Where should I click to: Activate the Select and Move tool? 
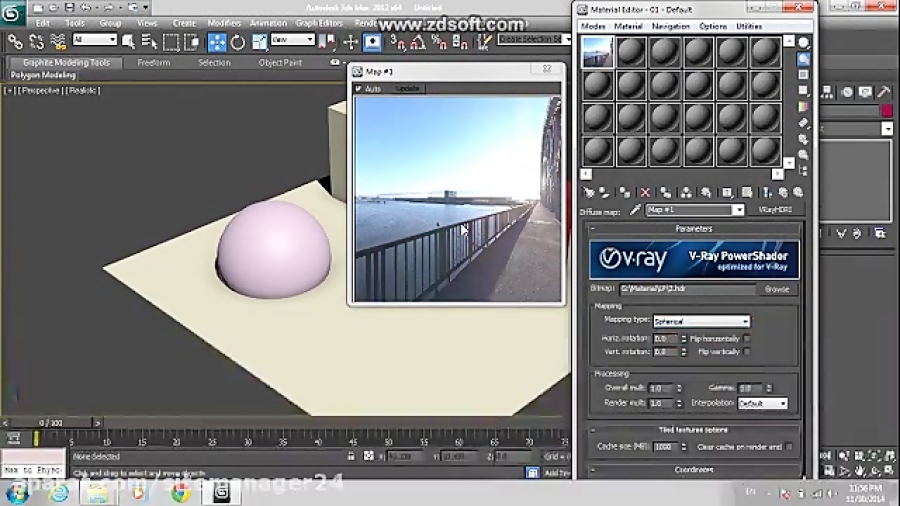[217, 42]
